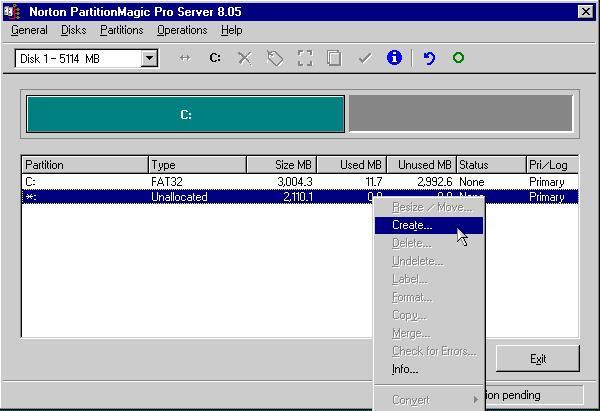Click Format... in the context menu
The image size is (600, 411).
(429, 297)
